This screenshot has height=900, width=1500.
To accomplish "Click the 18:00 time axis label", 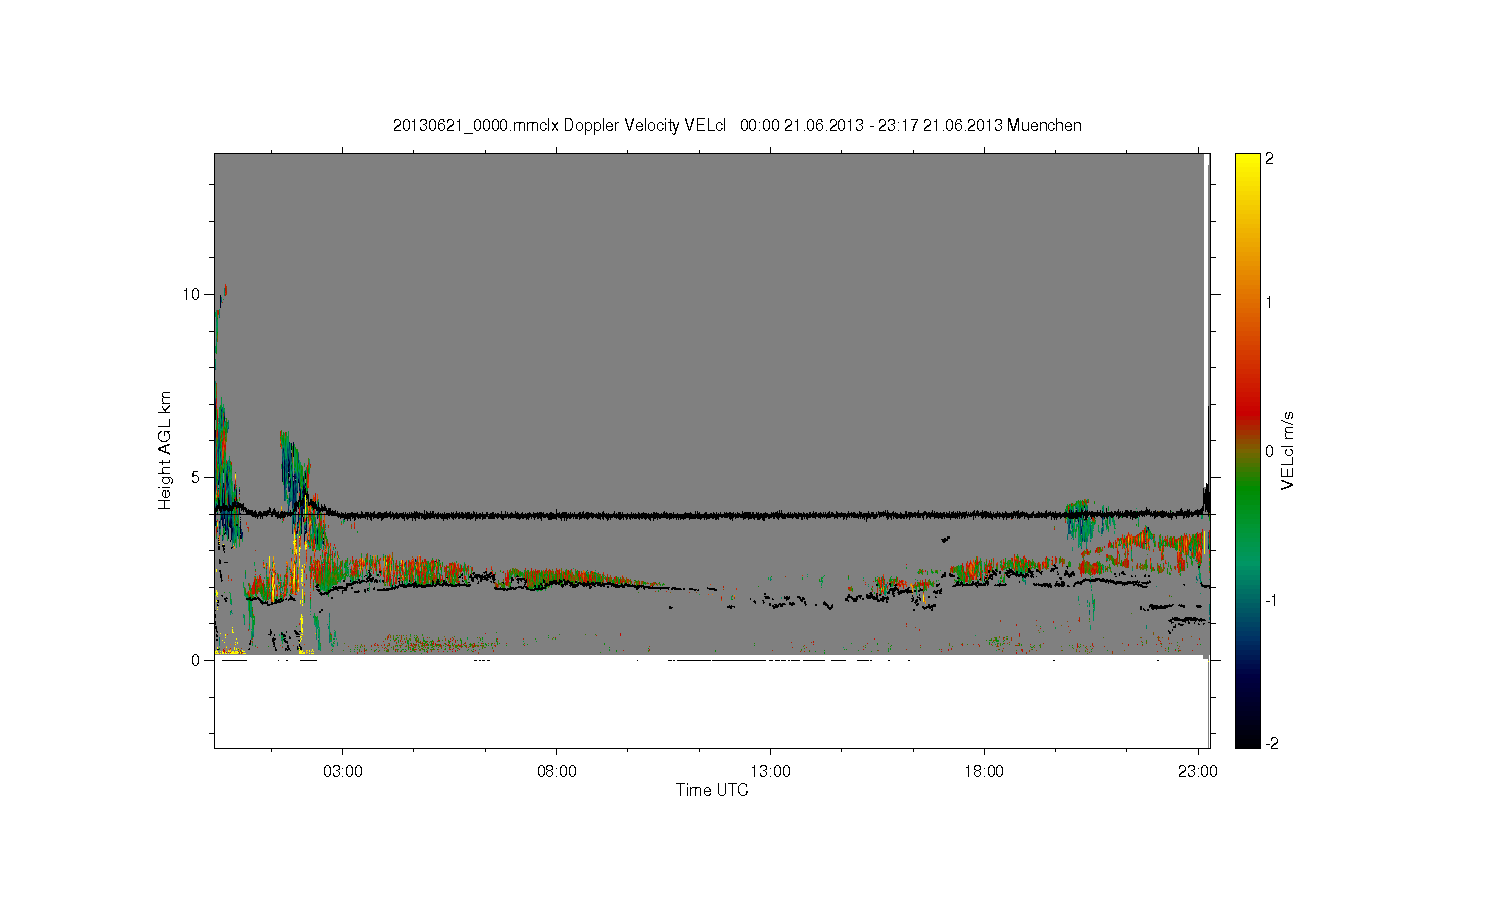I will 985,772.
